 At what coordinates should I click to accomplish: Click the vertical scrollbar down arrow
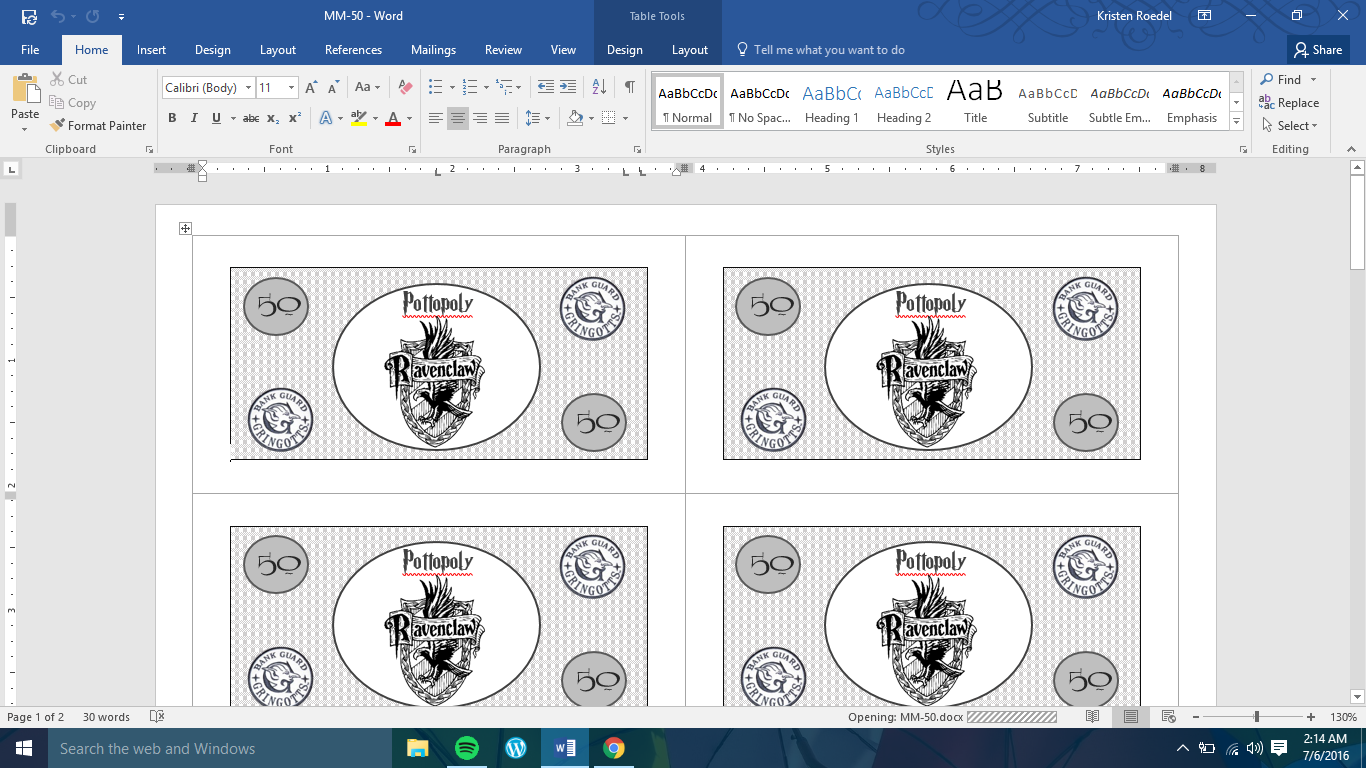[x=1357, y=696]
